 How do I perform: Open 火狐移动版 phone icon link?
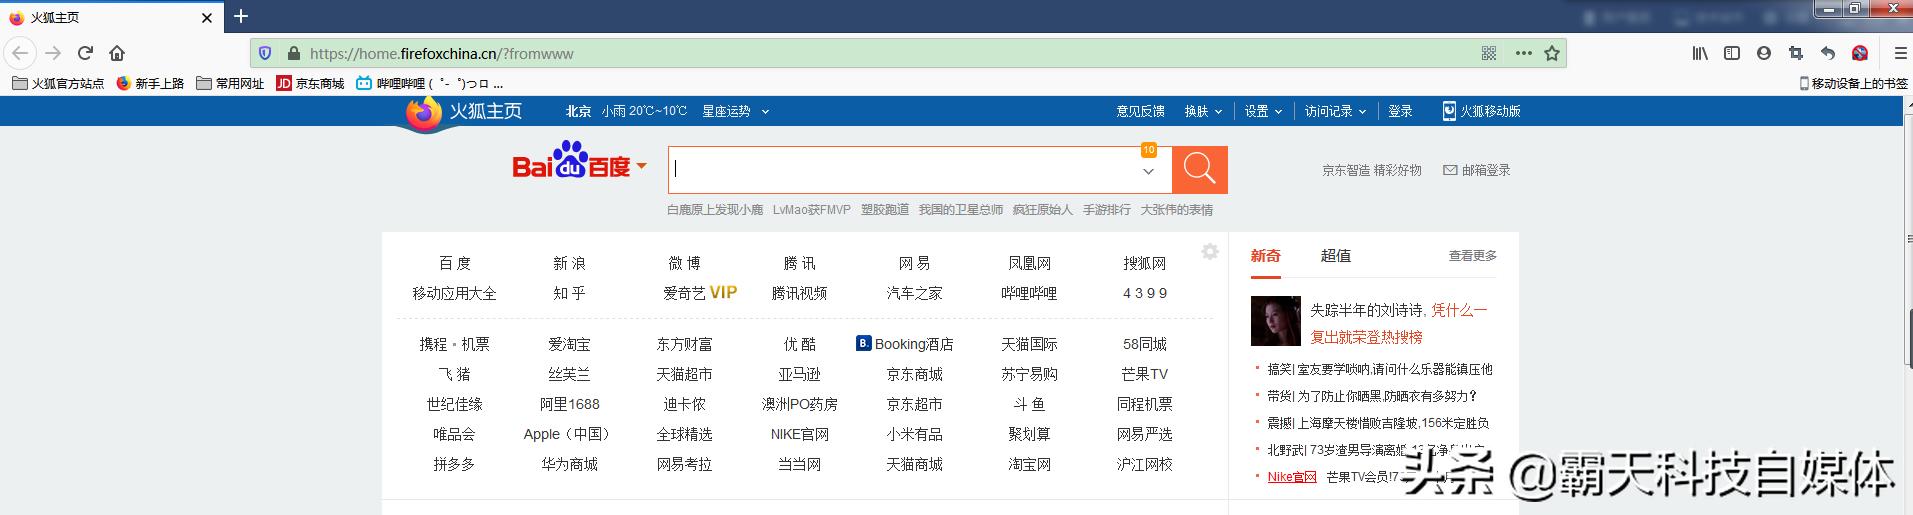tap(1481, 111)
